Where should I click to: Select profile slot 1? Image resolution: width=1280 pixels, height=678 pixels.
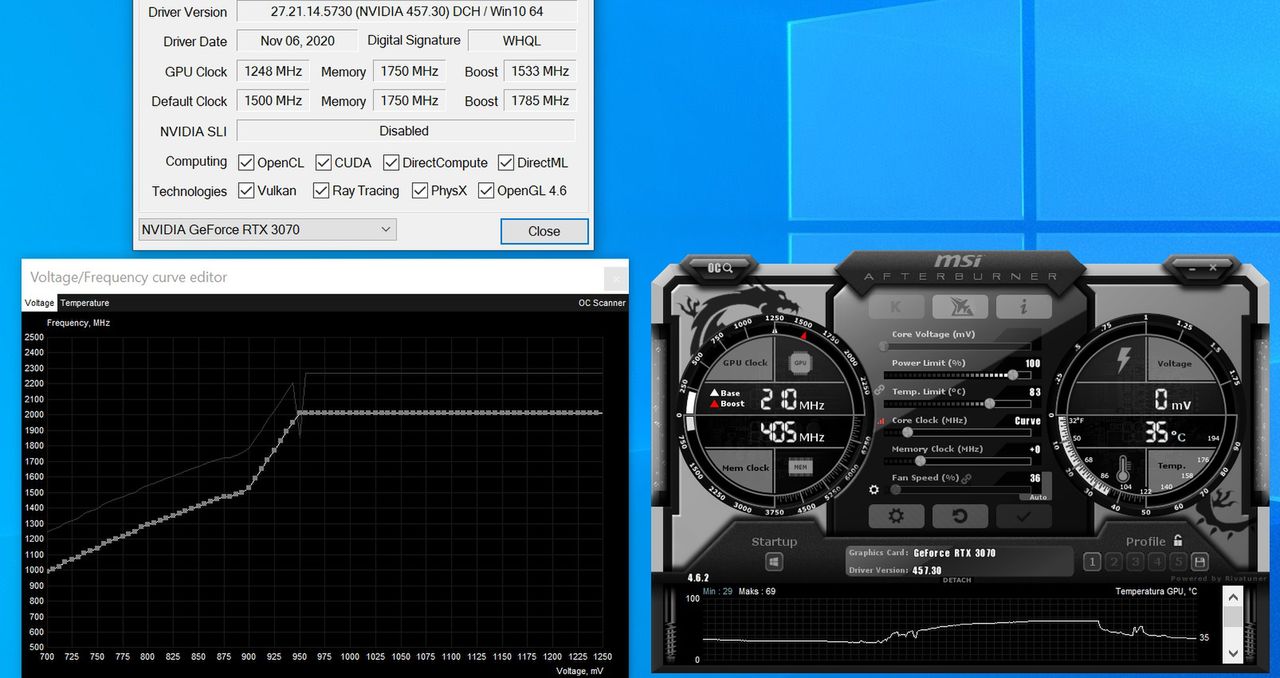pos(1092,562)
